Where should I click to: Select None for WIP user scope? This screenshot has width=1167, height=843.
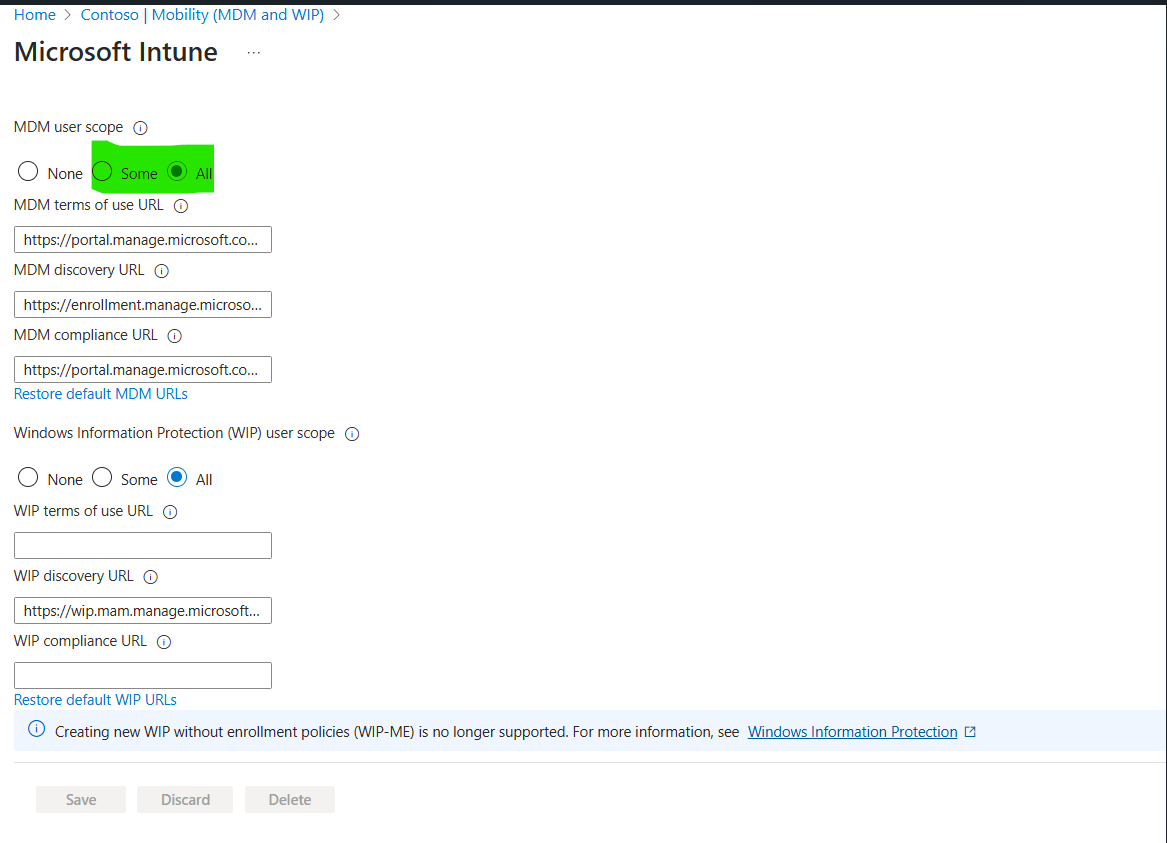[28, 478]
